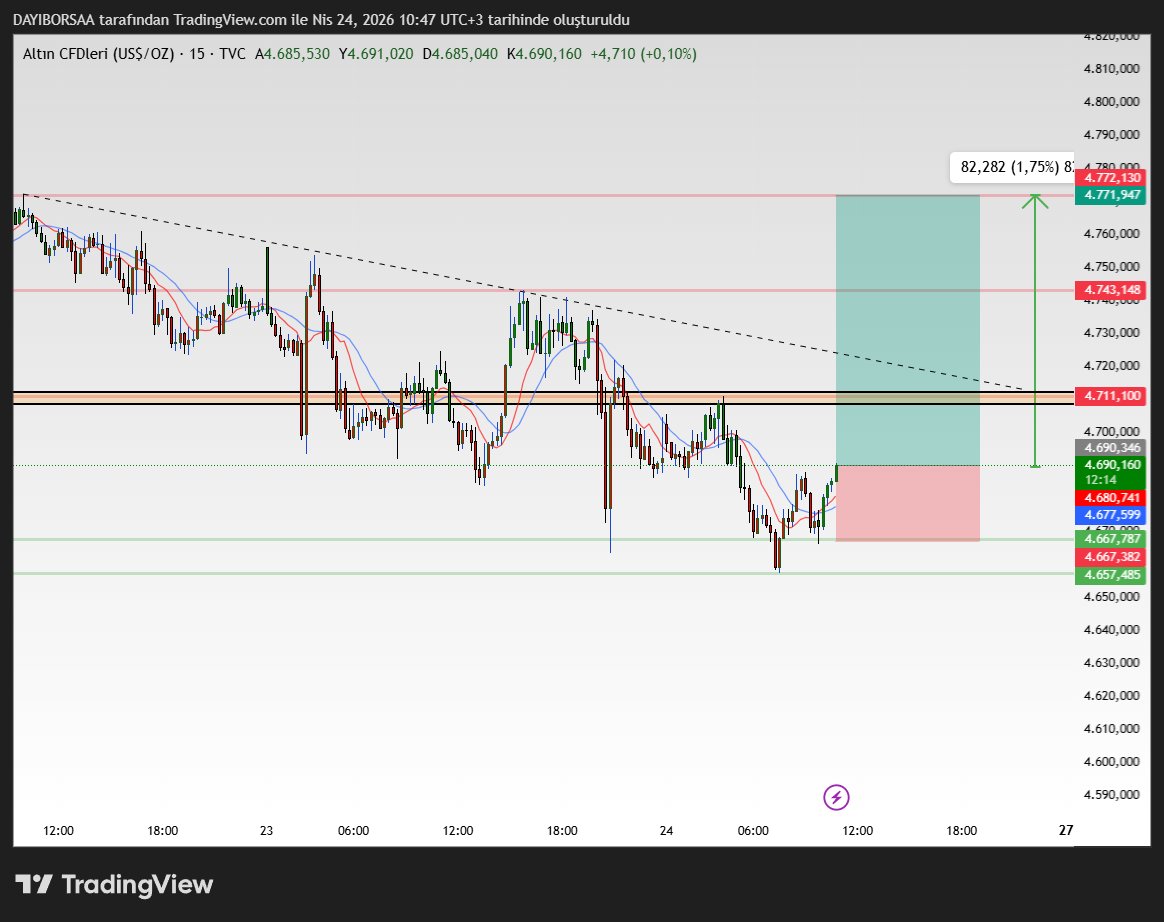The width and height of the screenshot is (1164, 922).
Task: Select the K4.690,160 close value in the legend
Action: (x=544, y=53)
